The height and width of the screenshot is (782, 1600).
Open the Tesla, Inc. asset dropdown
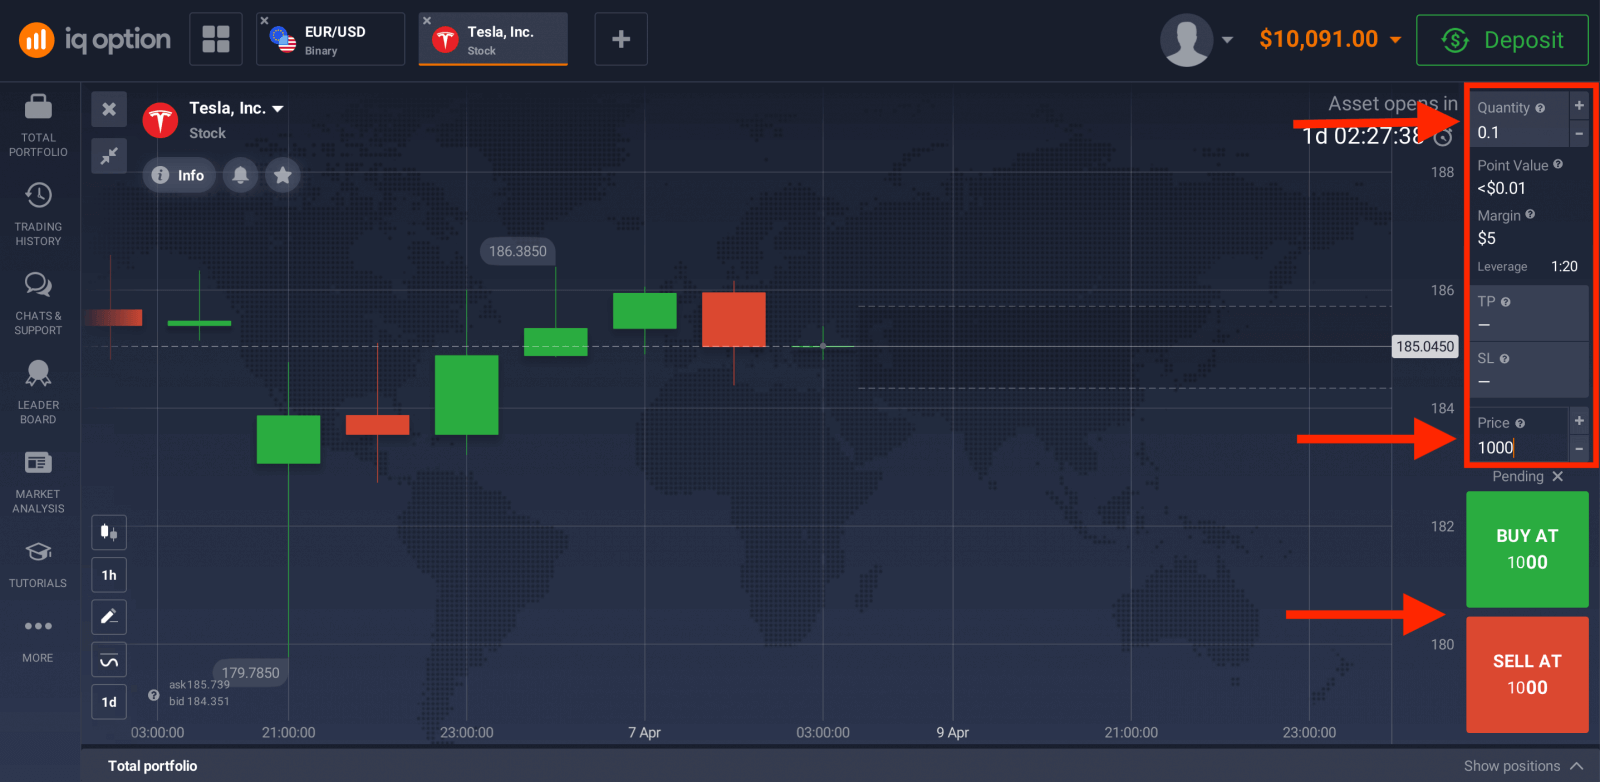pyautogui.click(x=237, y=108)
